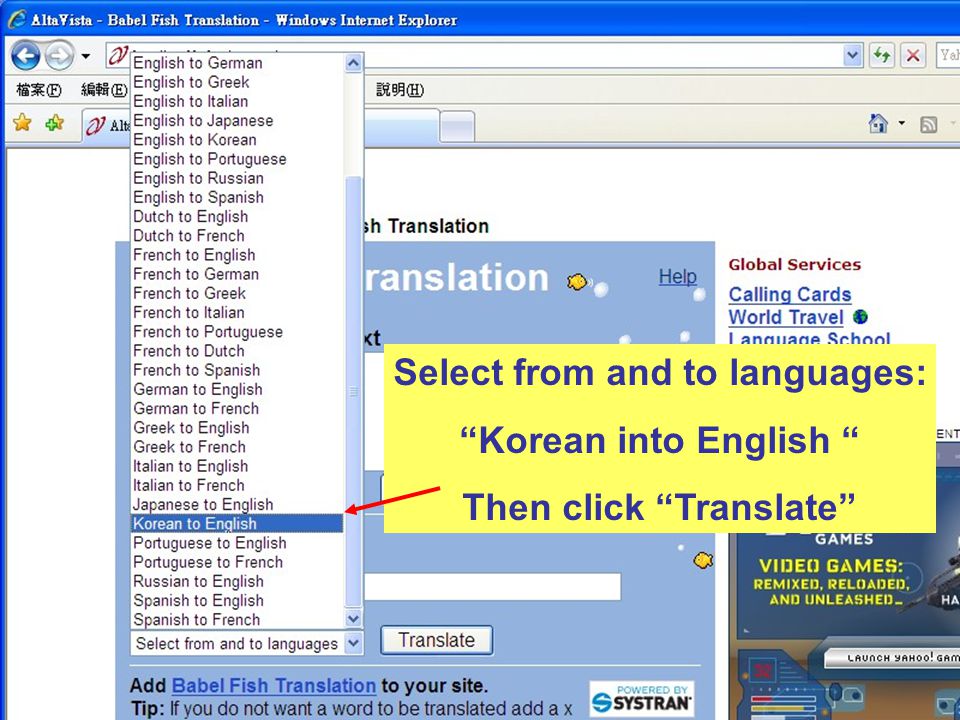The height and width of the screenshot is (720, 960).
Task: Open the 說明(H) menu
Action: pos(399,90)
